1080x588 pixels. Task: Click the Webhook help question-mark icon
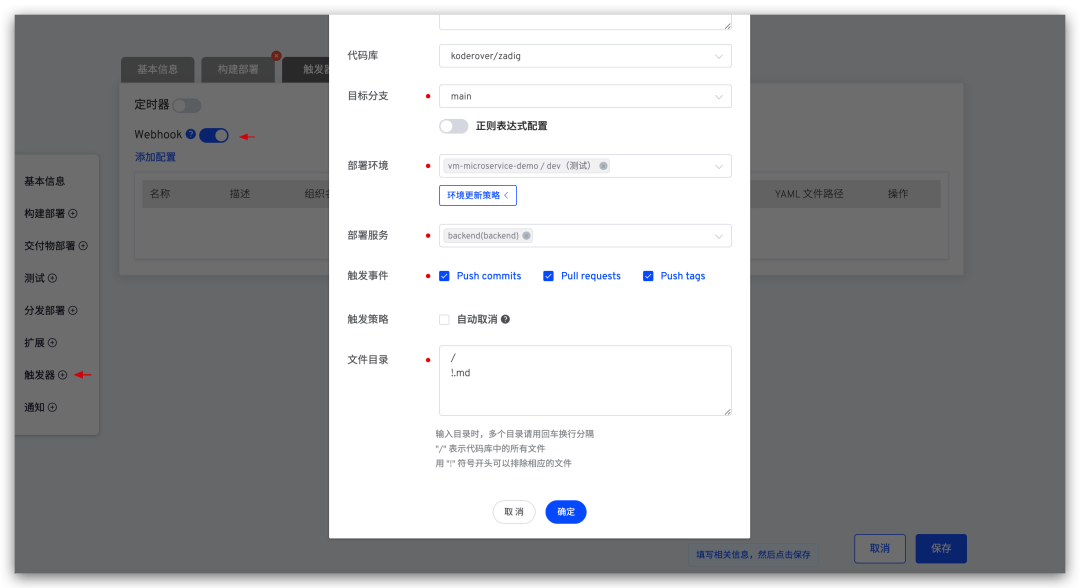191,134
